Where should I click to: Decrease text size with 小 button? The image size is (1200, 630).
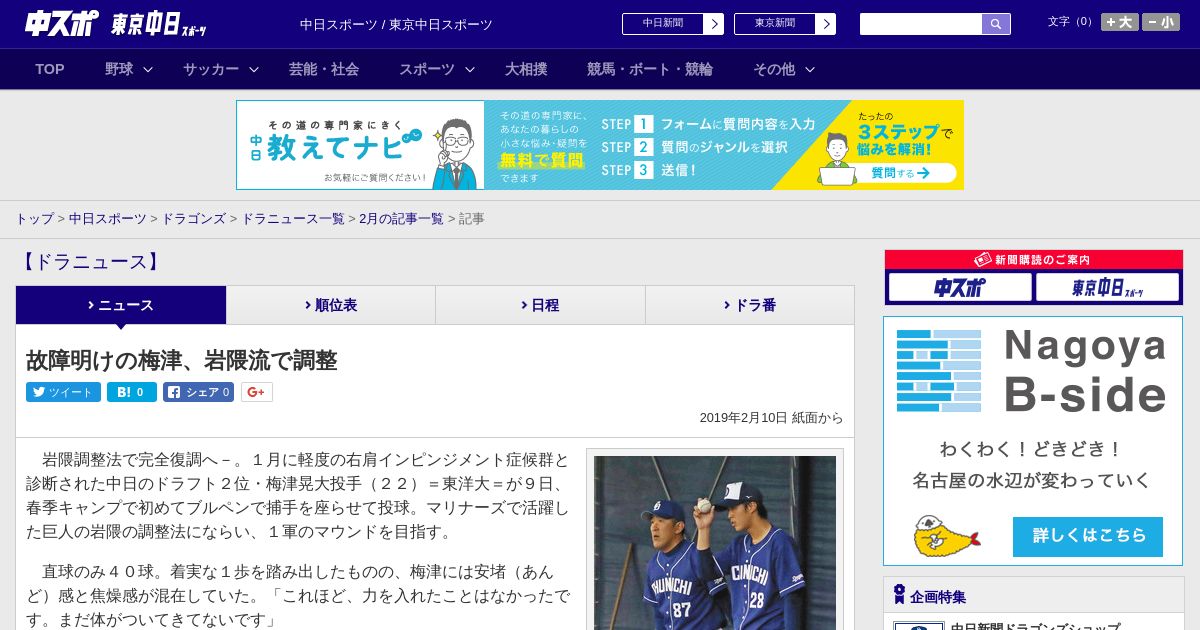tap(1161, 22)
